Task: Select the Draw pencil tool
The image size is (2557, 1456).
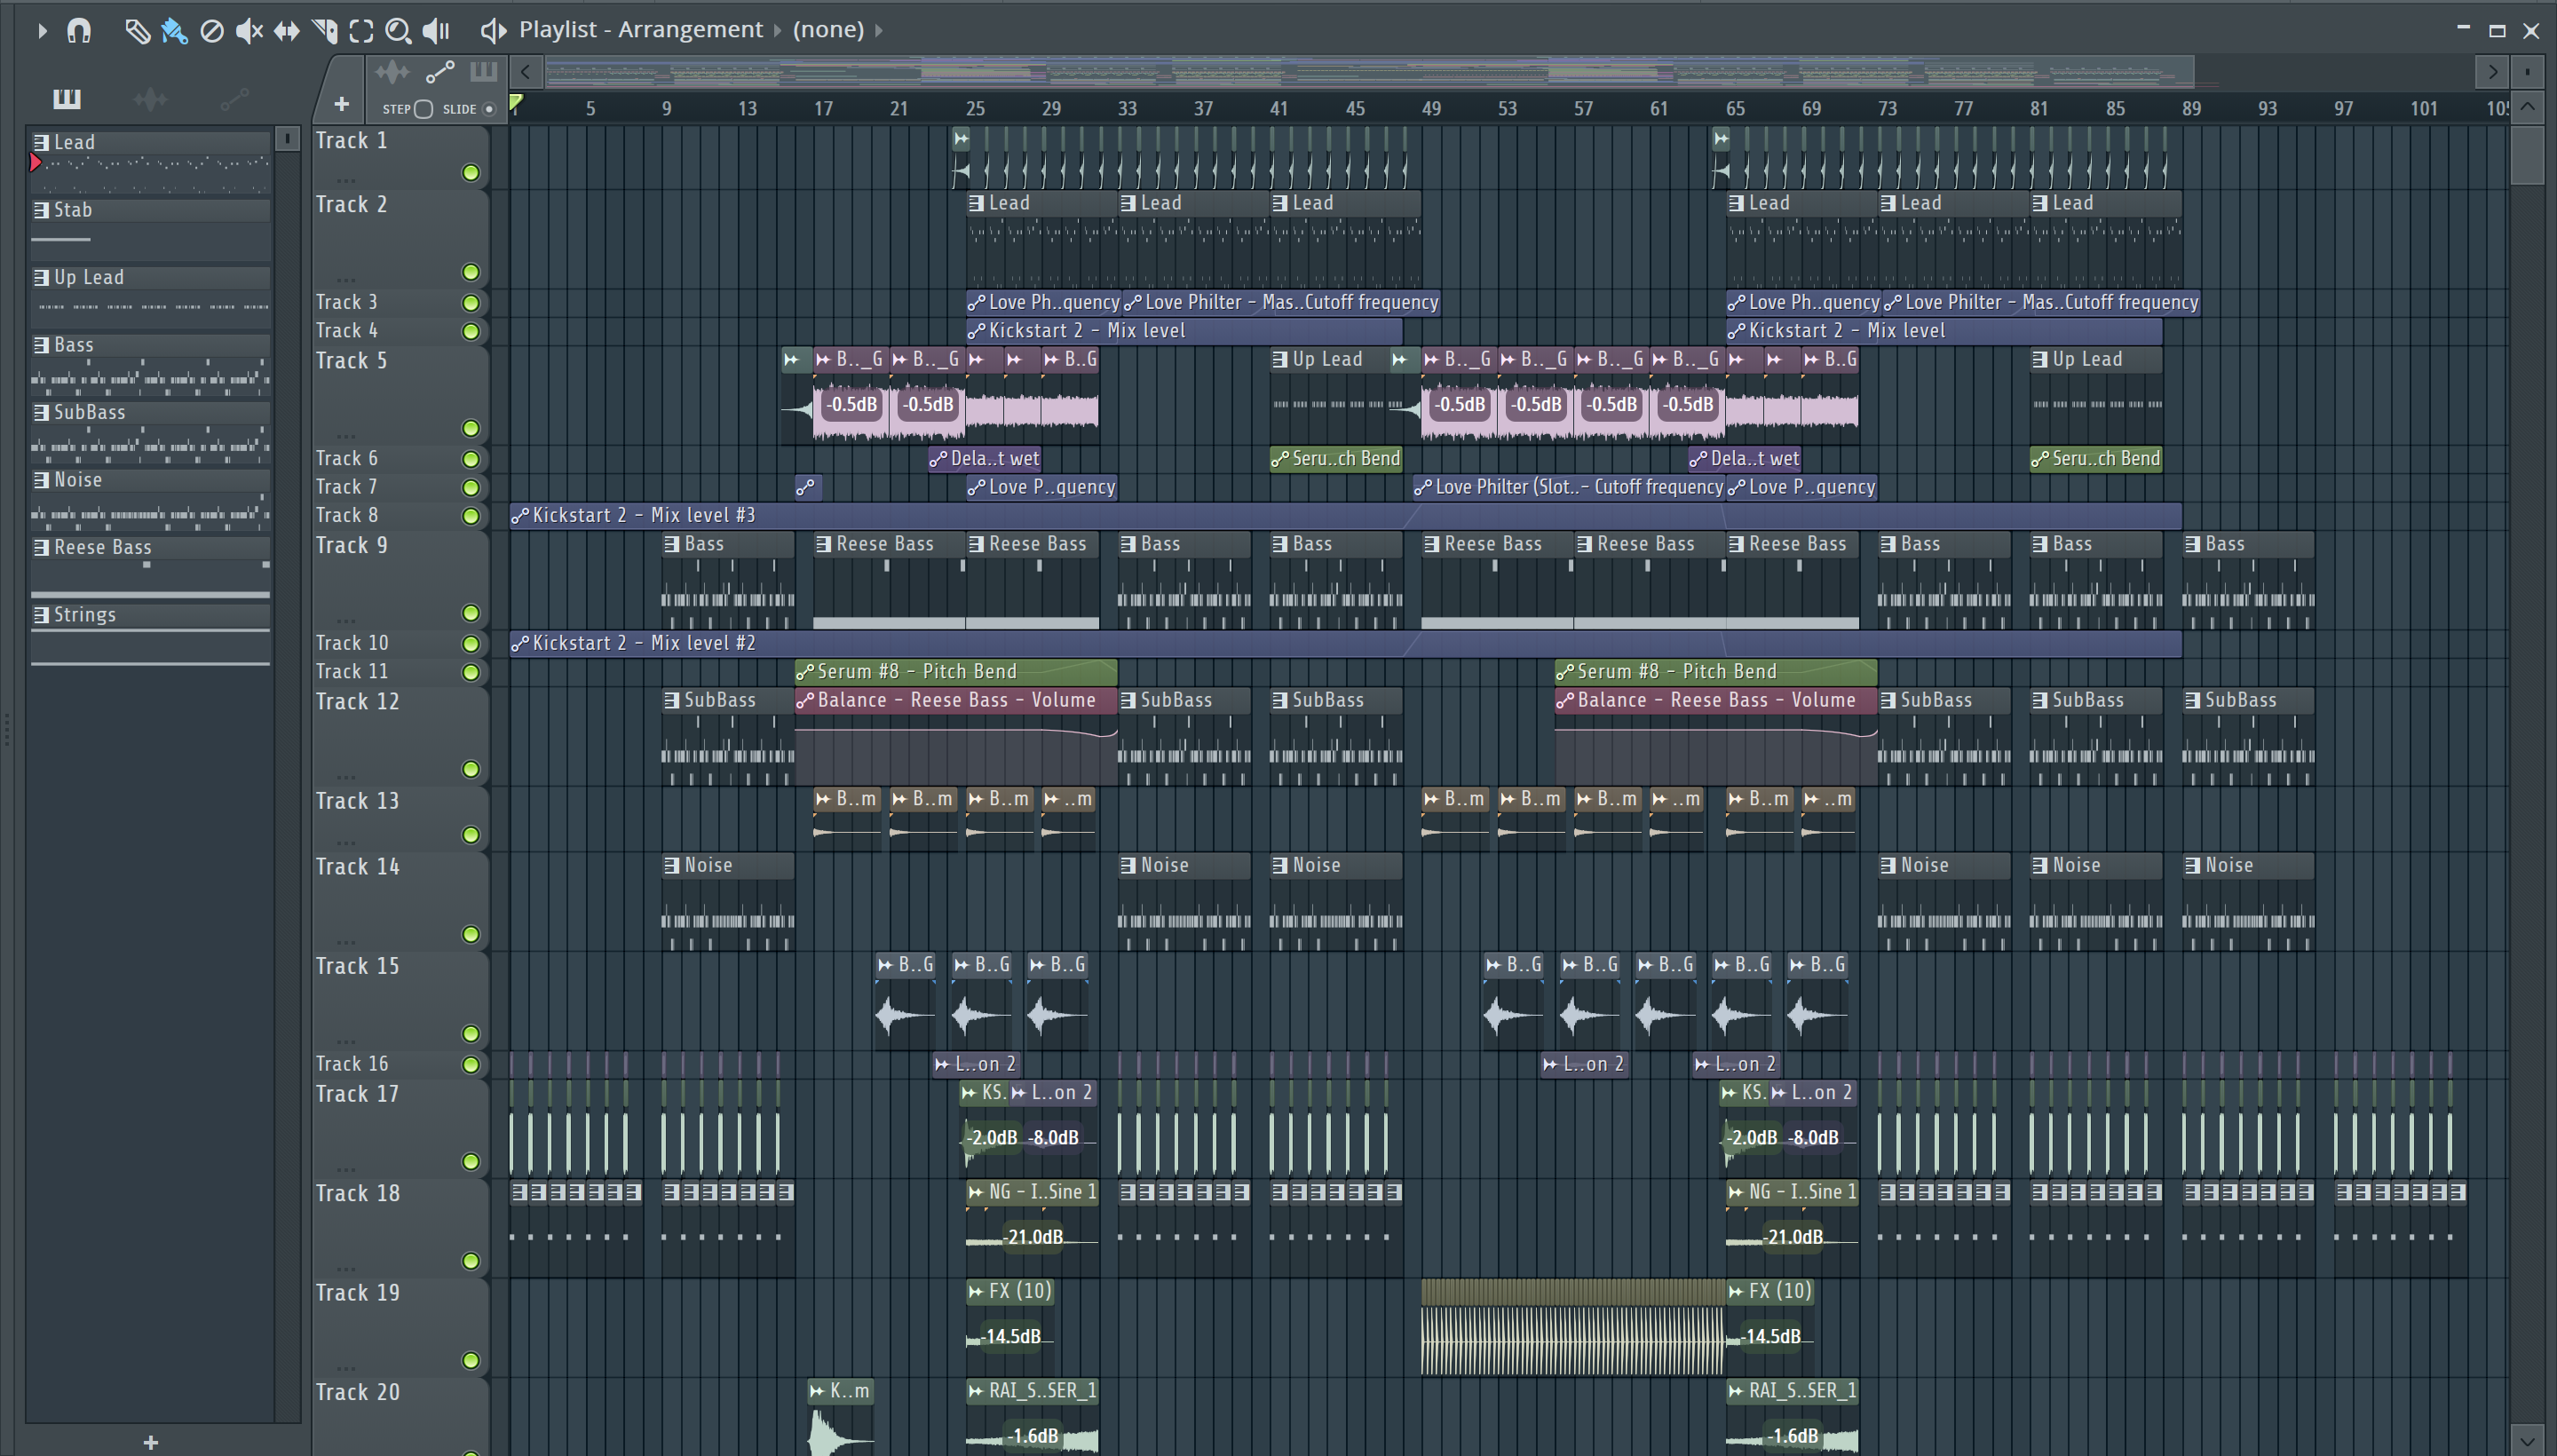Action: pos(137,31)
